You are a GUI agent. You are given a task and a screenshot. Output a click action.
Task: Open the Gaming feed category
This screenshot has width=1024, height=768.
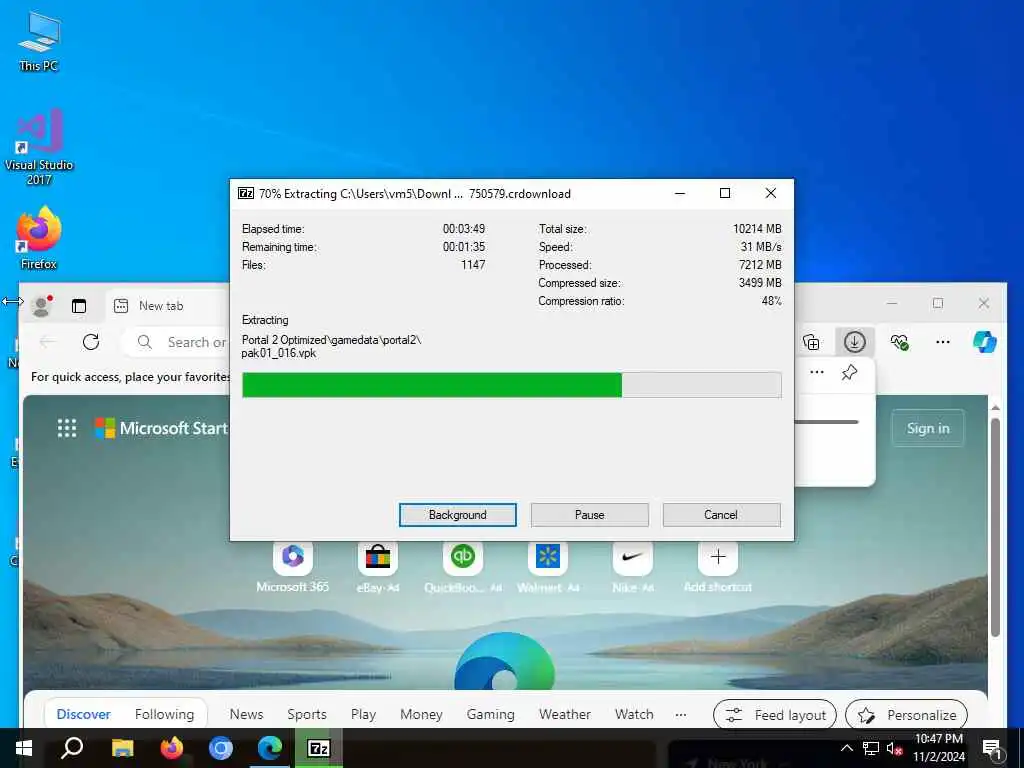[490, 714]
